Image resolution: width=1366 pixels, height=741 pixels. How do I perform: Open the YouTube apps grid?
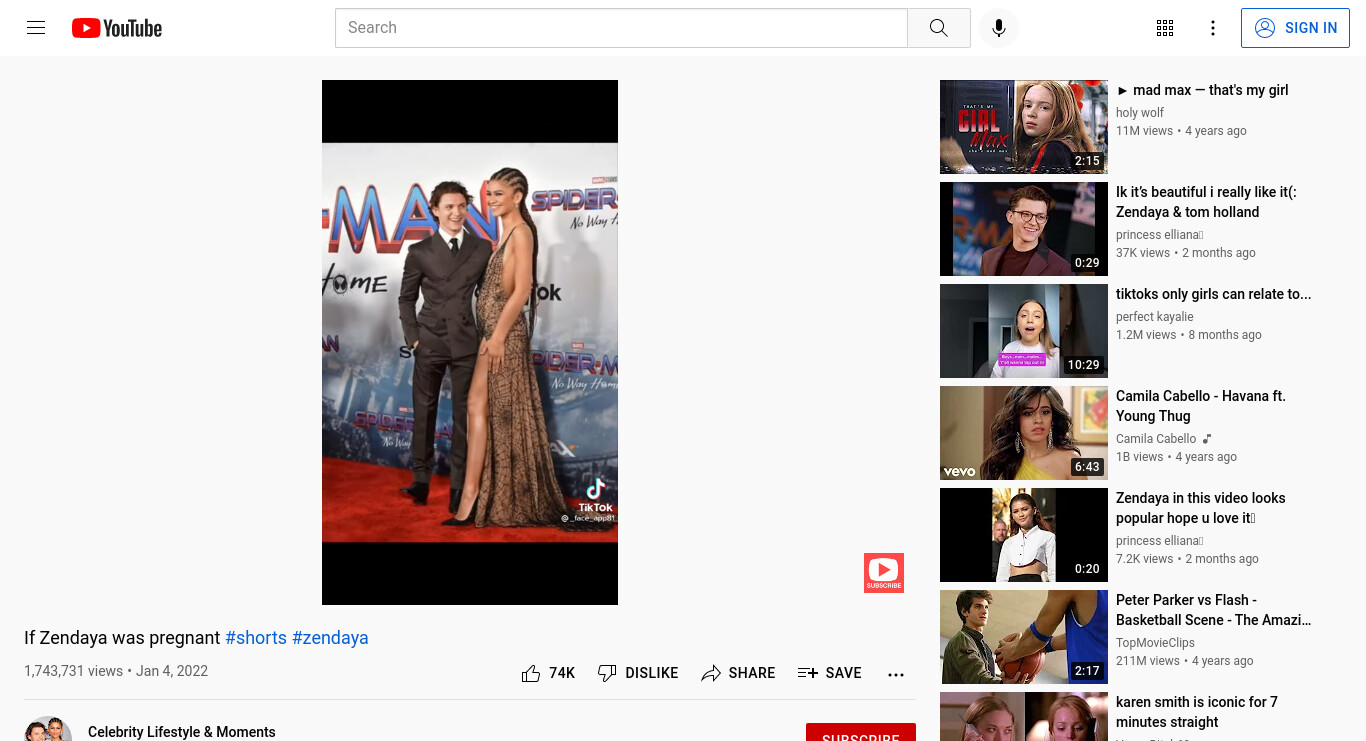[1165, 28]
